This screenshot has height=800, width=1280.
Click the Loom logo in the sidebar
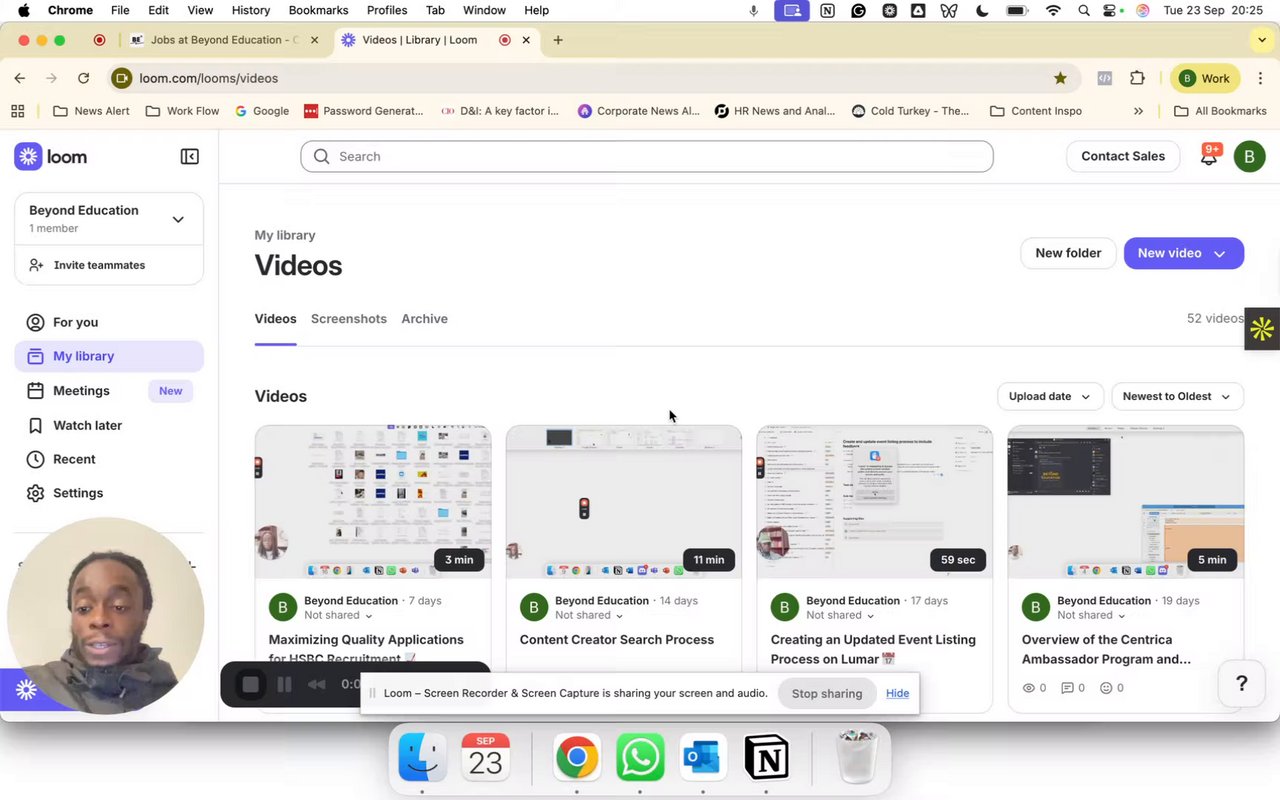[x=51, y=156]
